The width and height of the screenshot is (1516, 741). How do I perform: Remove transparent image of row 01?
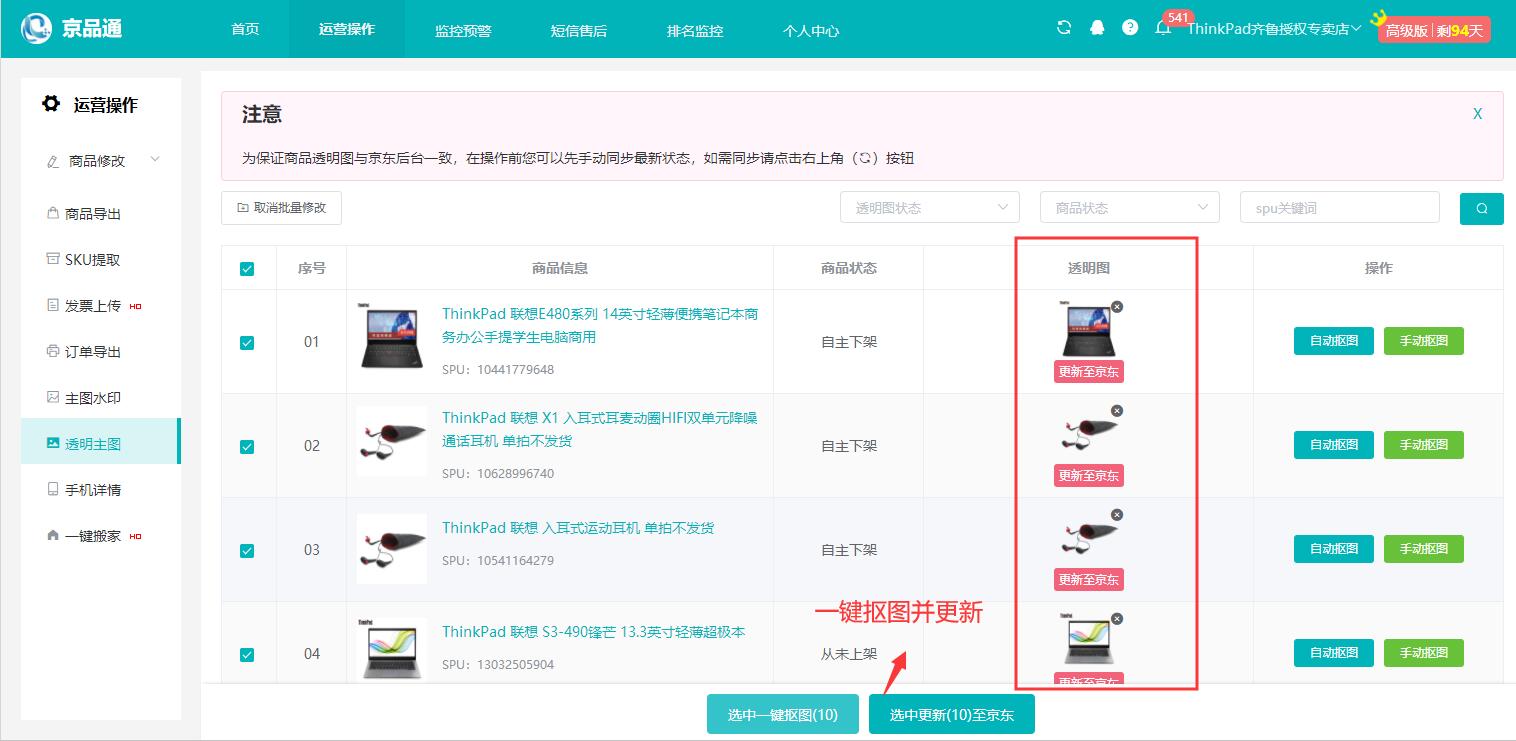coord(1117,307)
